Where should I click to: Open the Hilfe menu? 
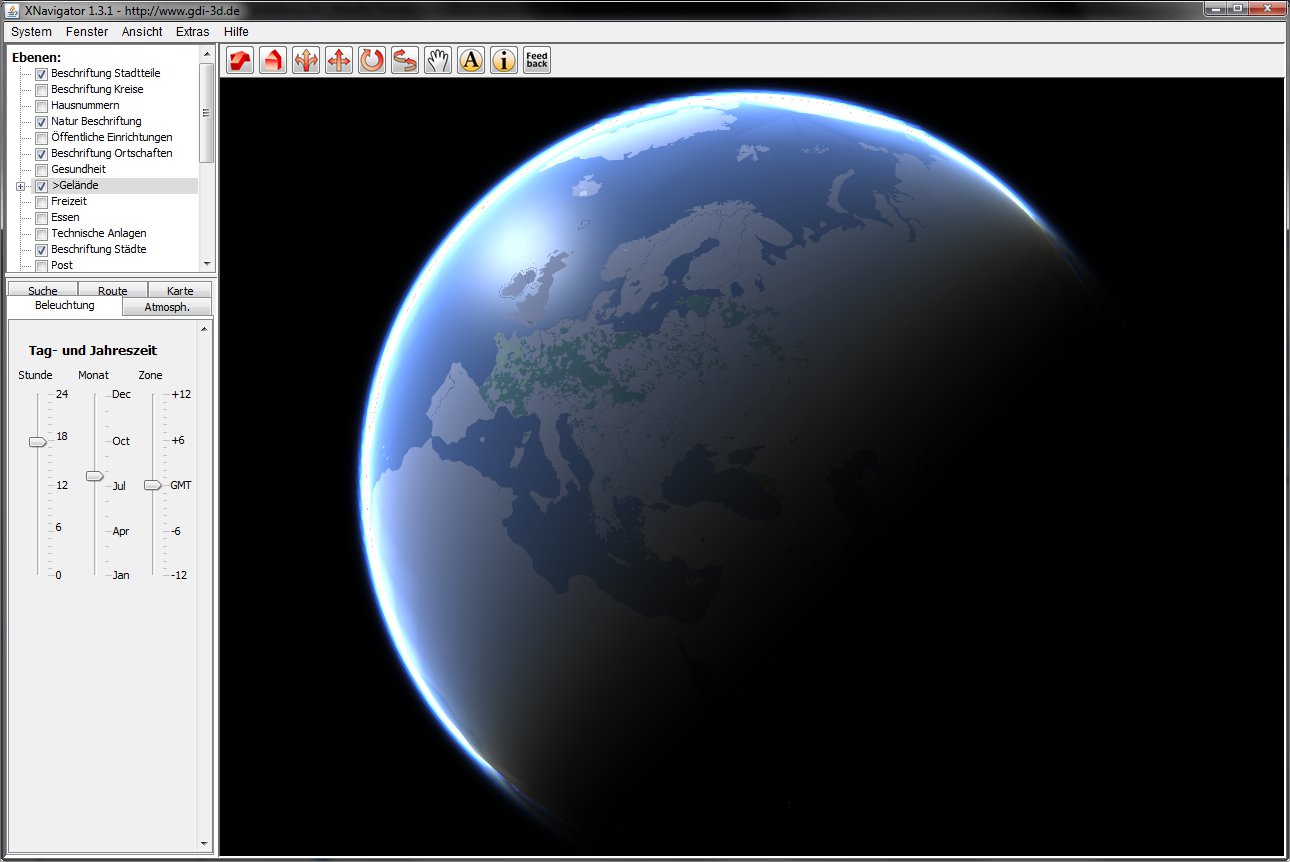pyautogui.click(x=236, y=32)
